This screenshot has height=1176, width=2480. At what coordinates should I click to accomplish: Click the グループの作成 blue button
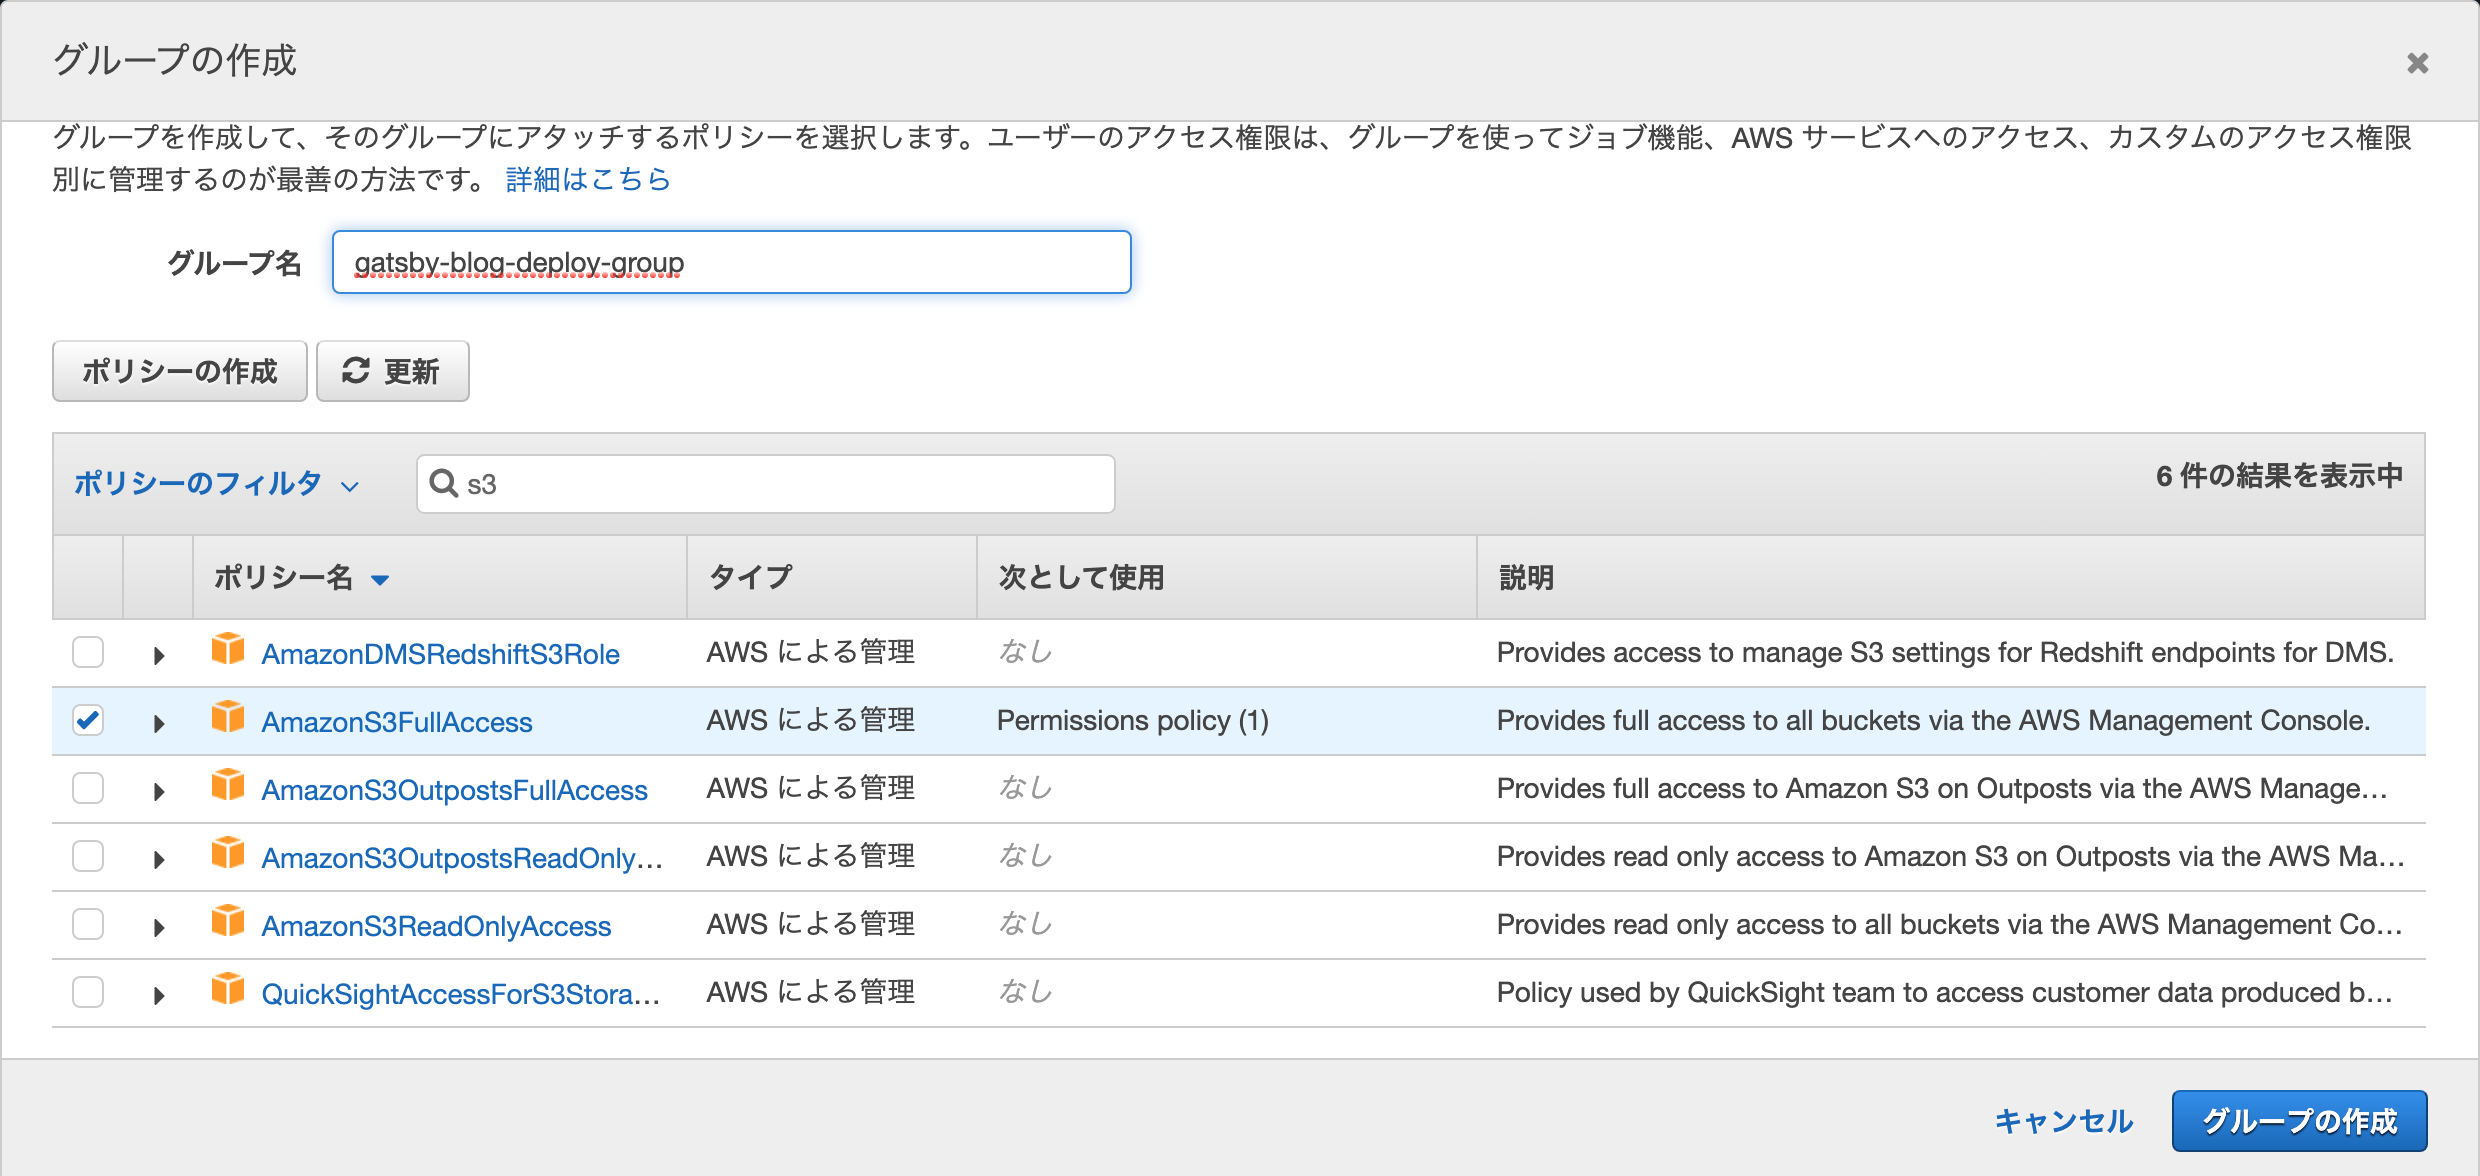(x=2299, y=1121)
